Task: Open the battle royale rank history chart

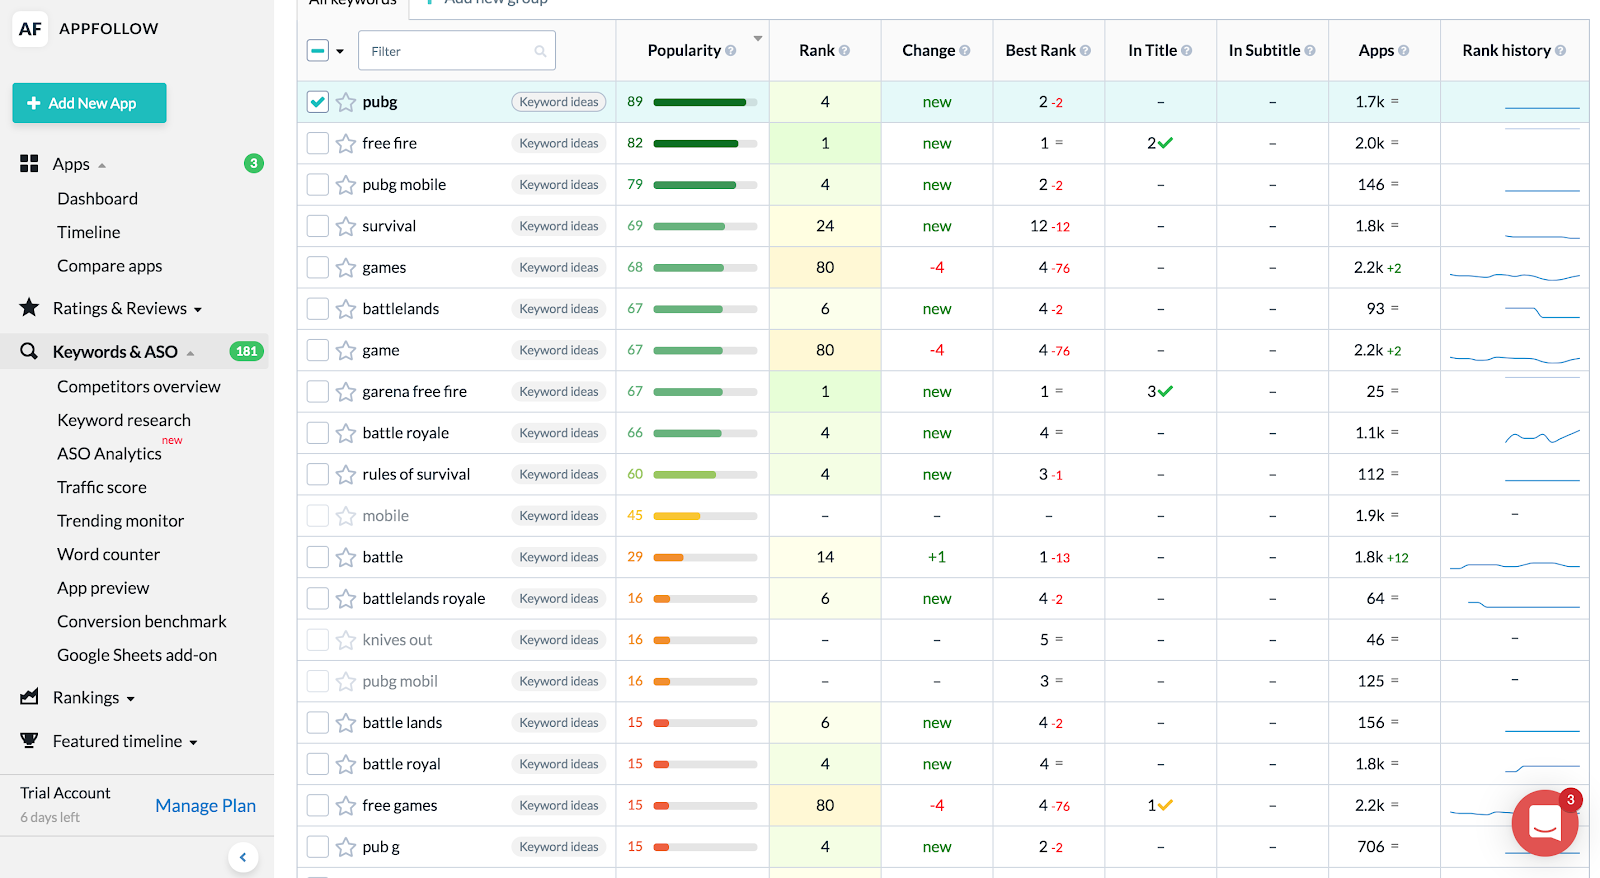Action: pos(1543,435)
